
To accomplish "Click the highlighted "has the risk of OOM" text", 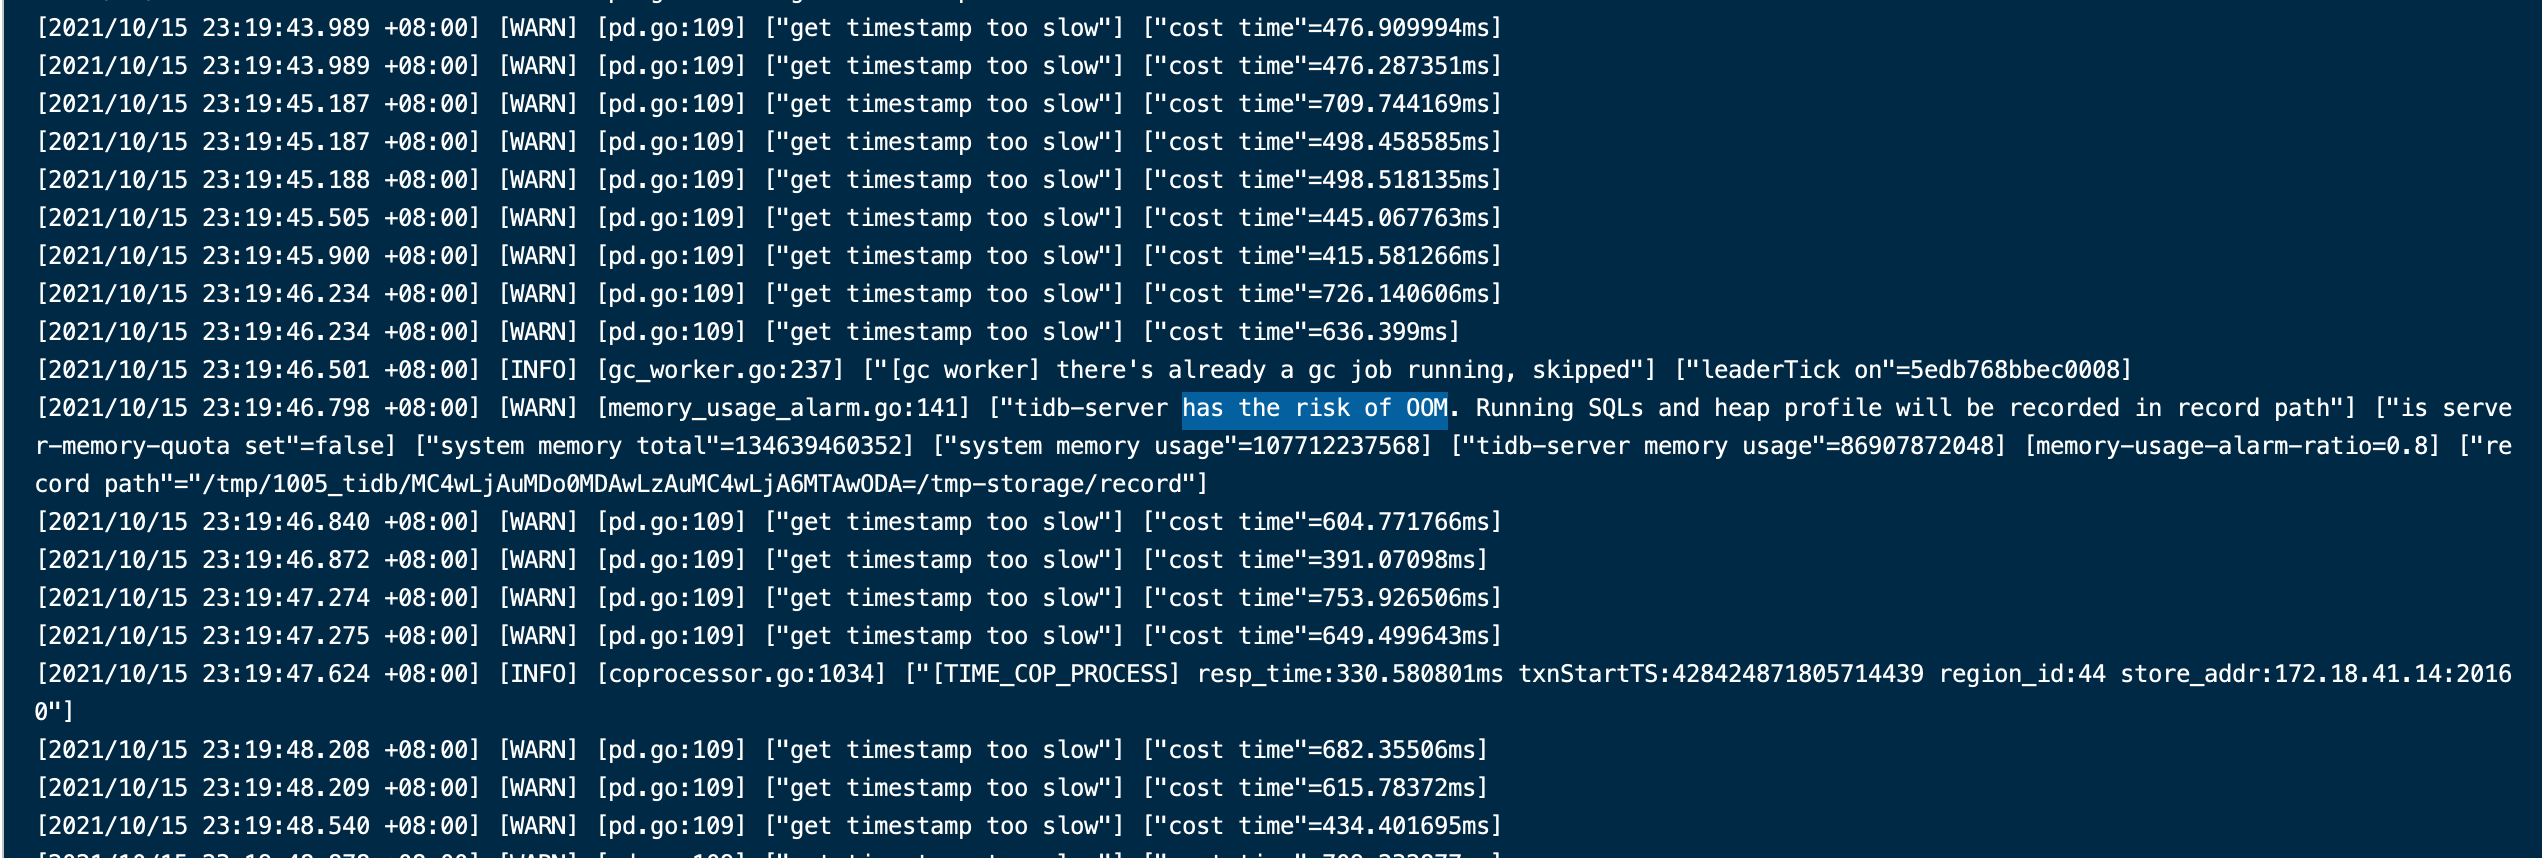I will [1314, 408].
